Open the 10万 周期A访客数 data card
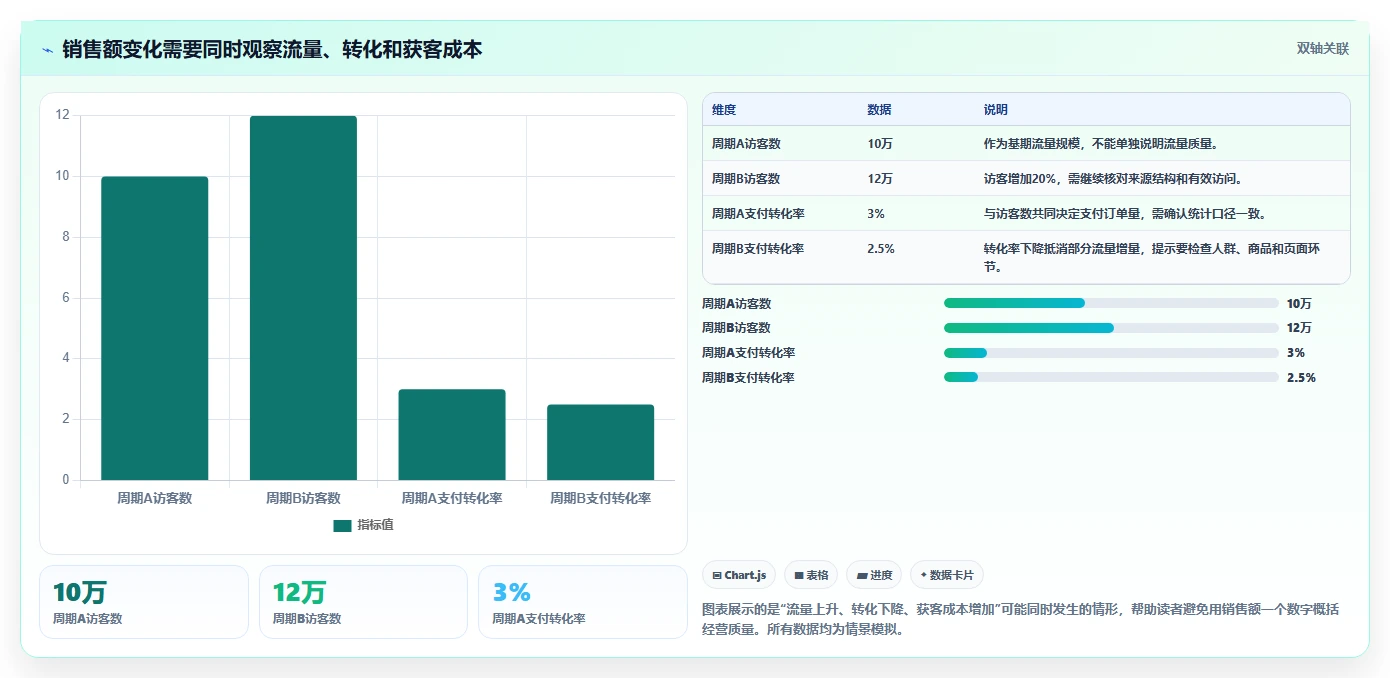Viewport: 1390px width, 678px height. (x=144, y=602)
